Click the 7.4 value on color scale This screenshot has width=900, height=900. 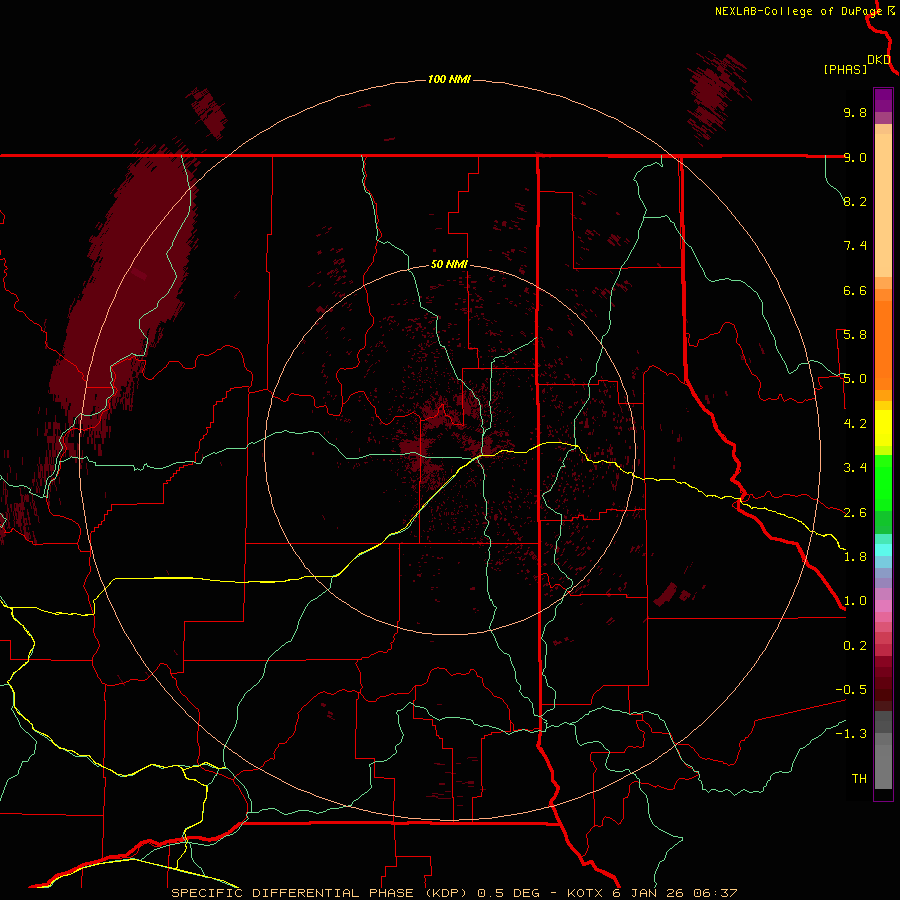tap(855, 246)
